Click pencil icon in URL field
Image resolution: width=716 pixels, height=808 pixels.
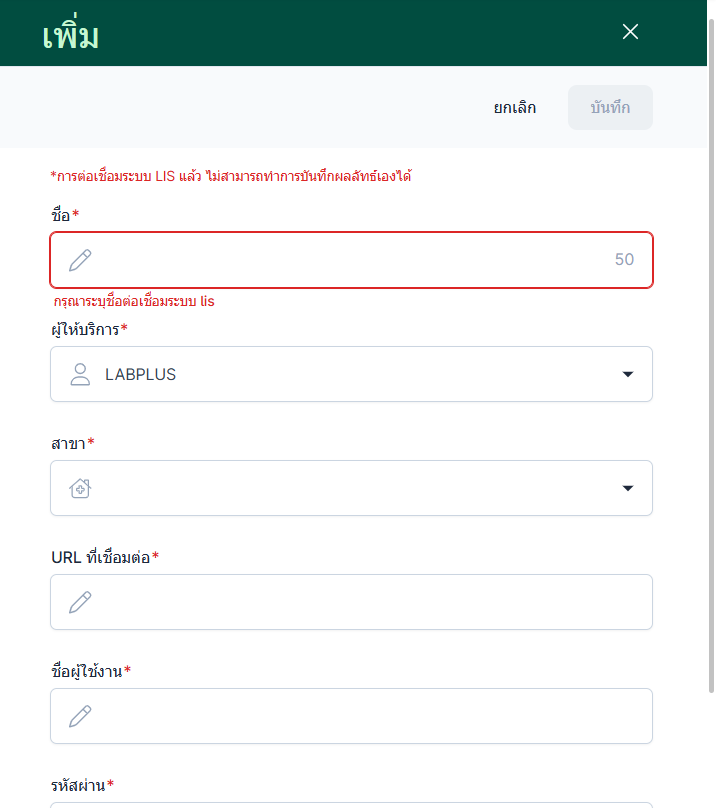tap(80, 602)
